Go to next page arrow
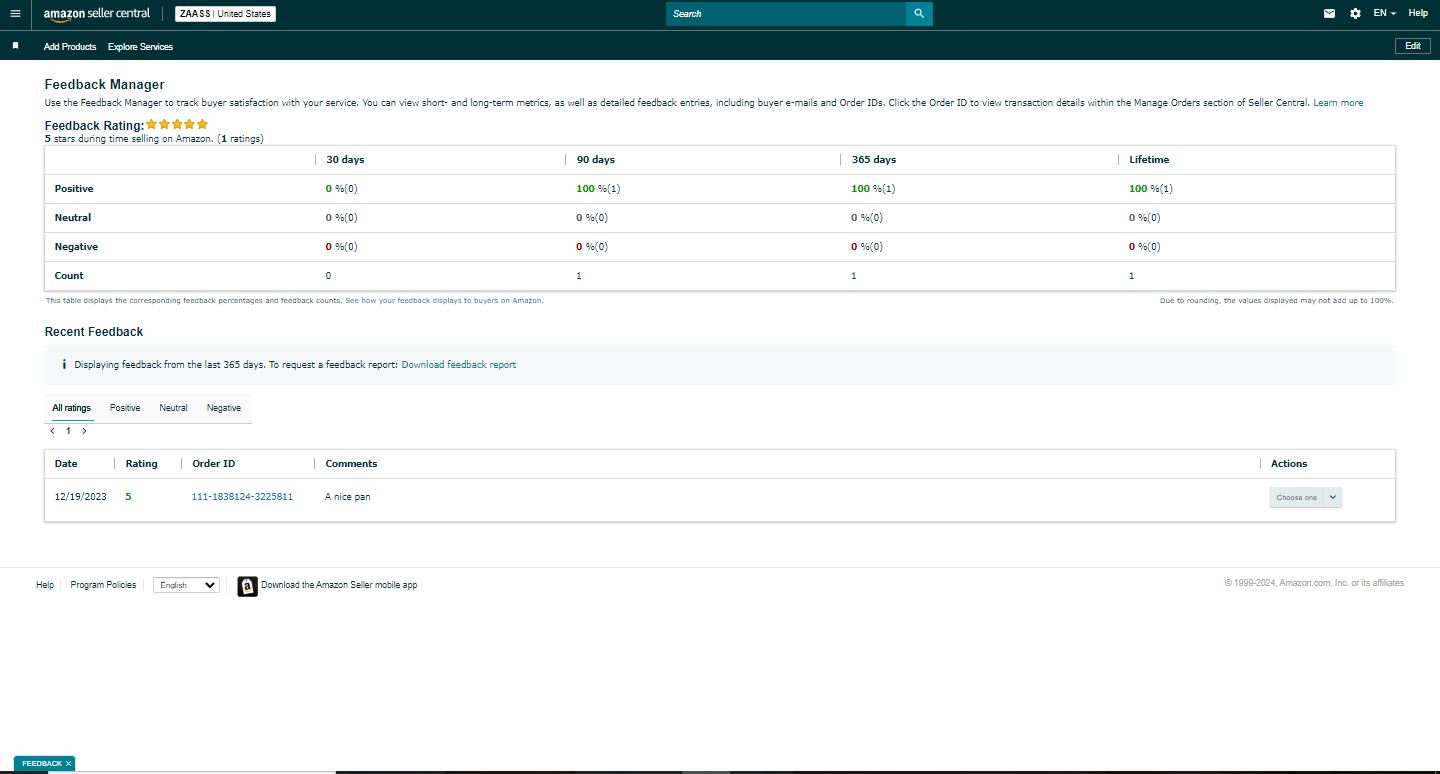Image resolution: width=1440 pixels, height=774 pixels. (84, 431)
